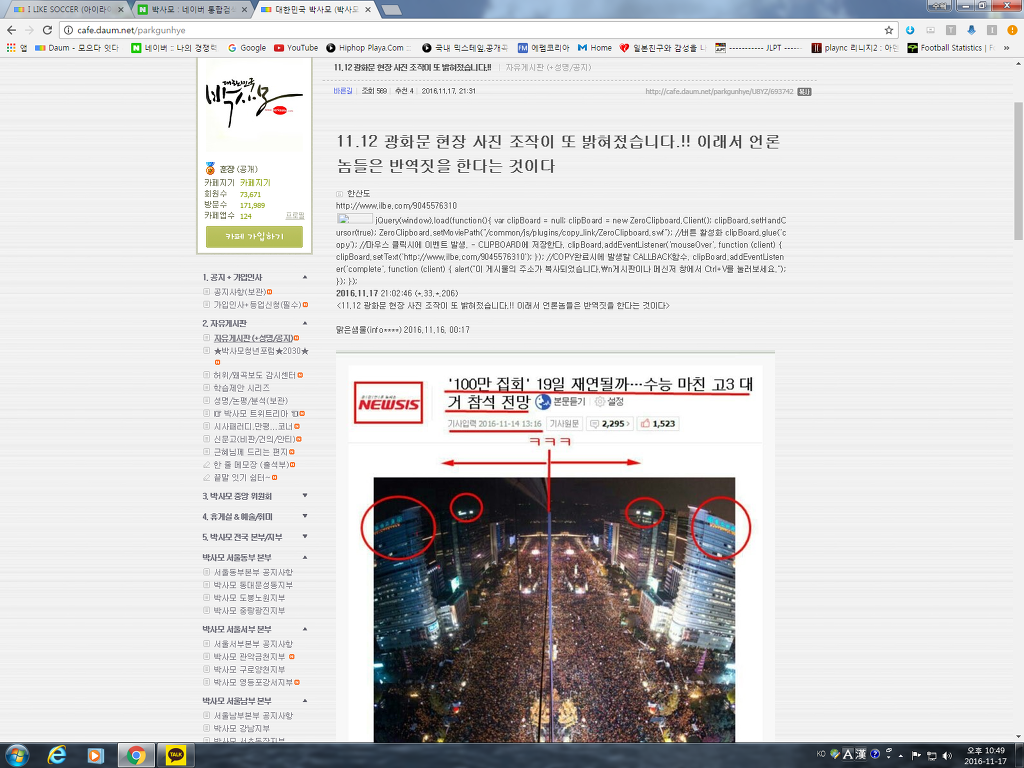Viewport: 1024px width, 768px height.
Task: Open the Football Statistics bookmark
Action: (951, 48)
